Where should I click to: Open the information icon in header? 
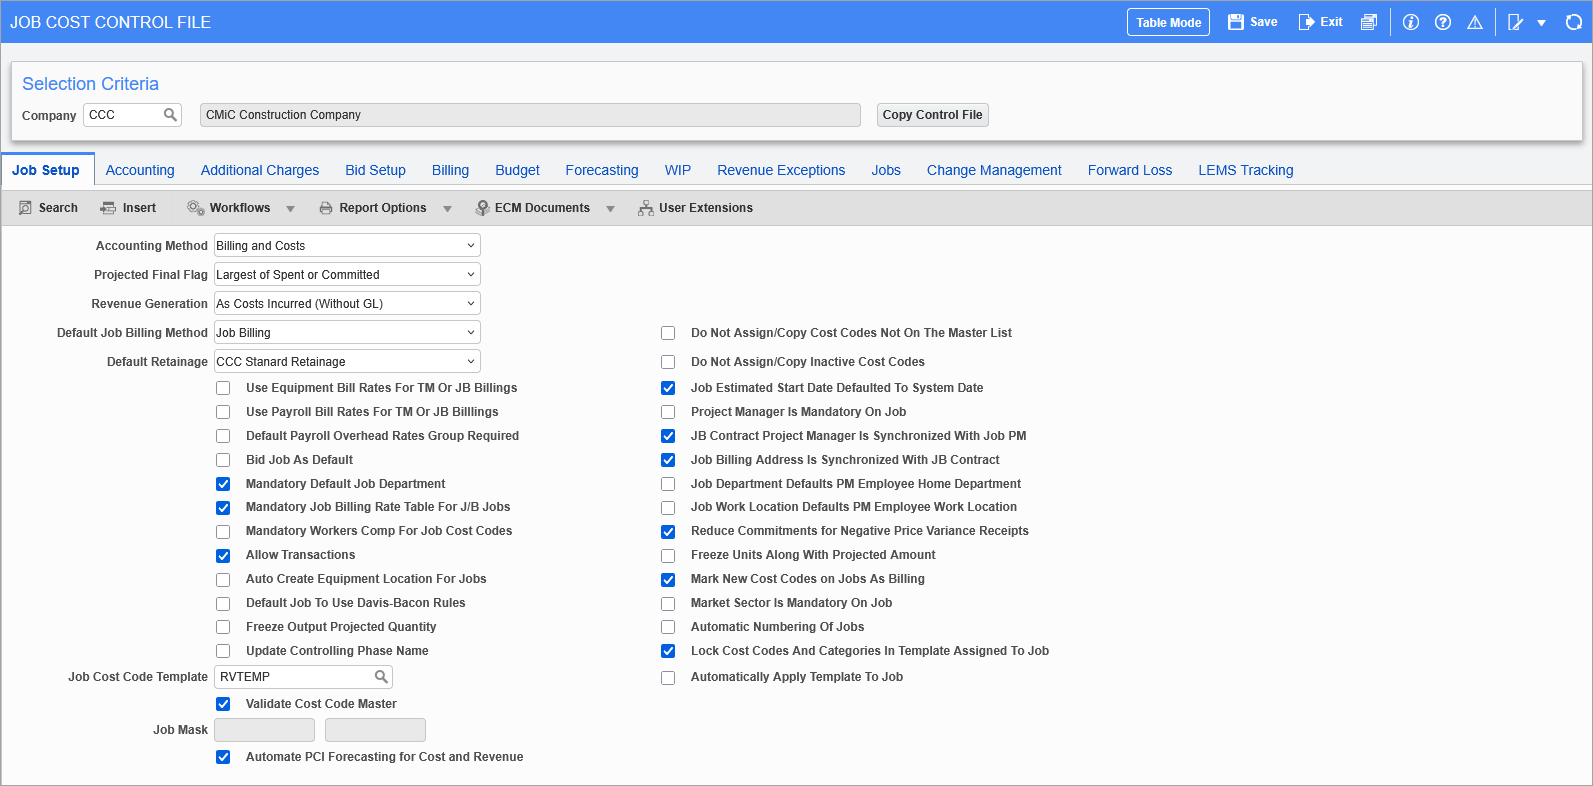[1411, 22]
